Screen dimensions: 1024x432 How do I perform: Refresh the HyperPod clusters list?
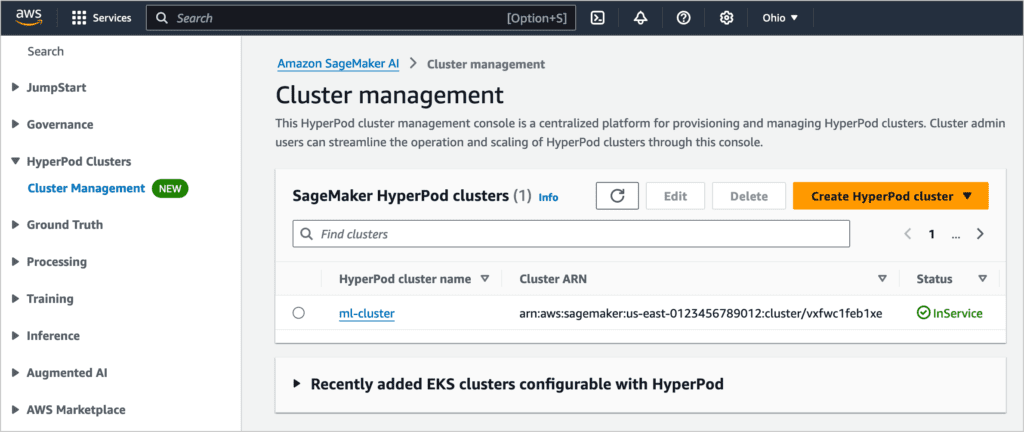click(x=617, y=196)
